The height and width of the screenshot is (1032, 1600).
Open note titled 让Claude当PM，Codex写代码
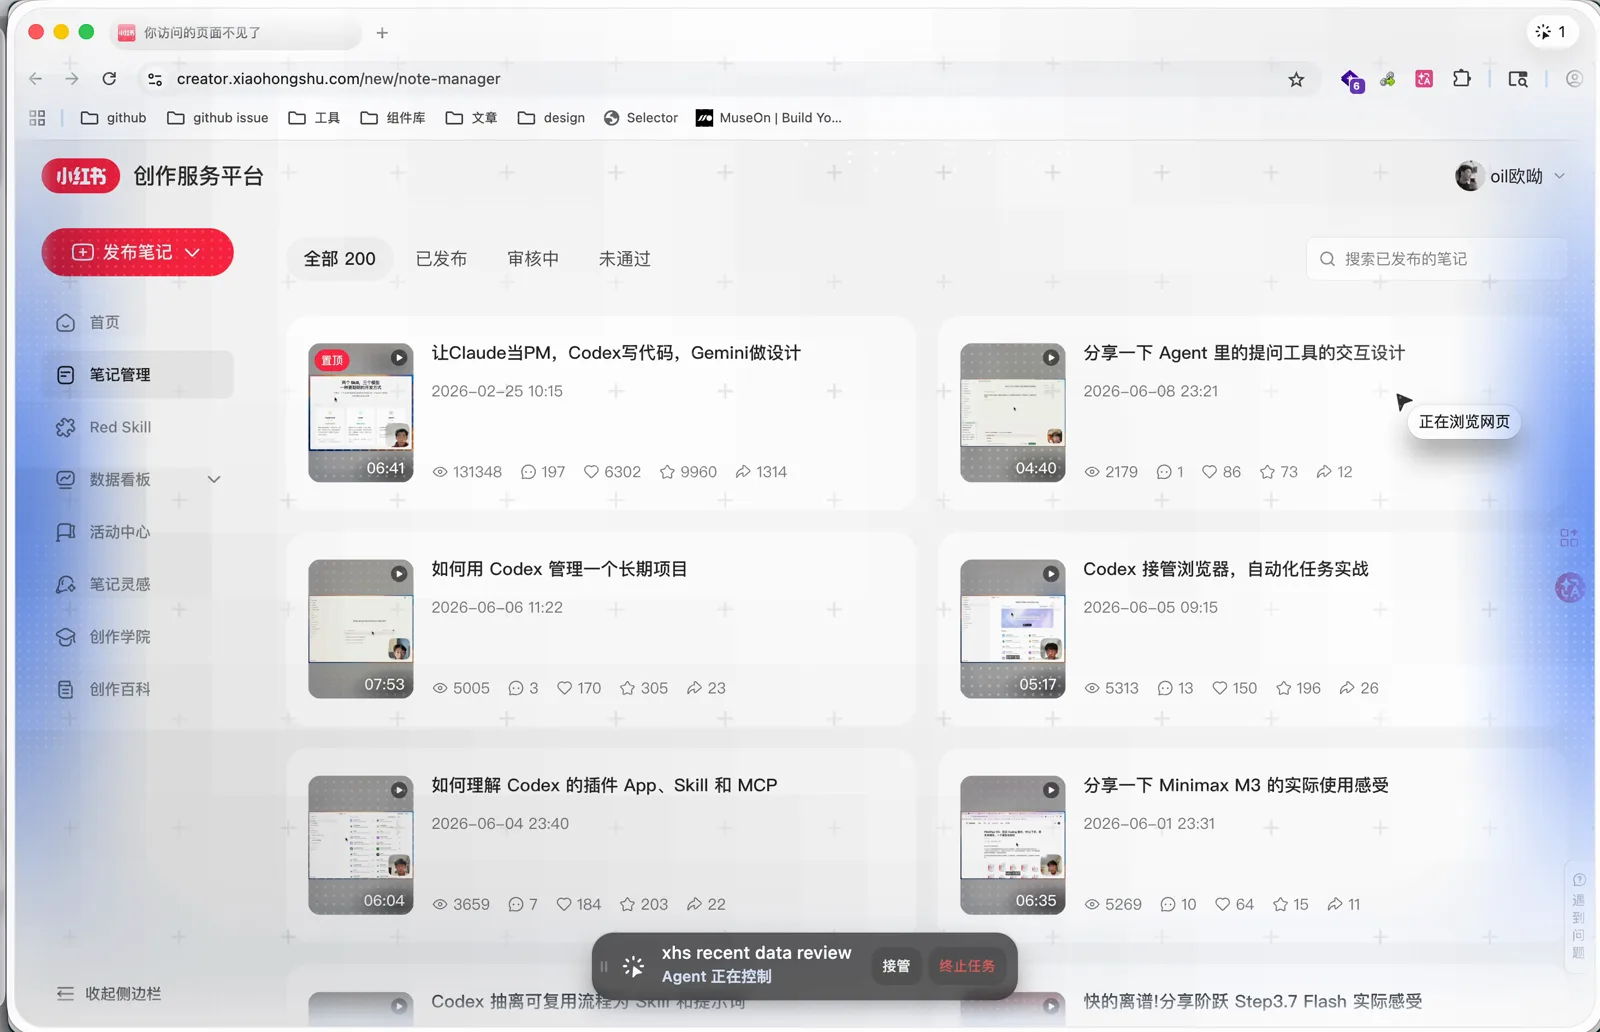(616, 353)
